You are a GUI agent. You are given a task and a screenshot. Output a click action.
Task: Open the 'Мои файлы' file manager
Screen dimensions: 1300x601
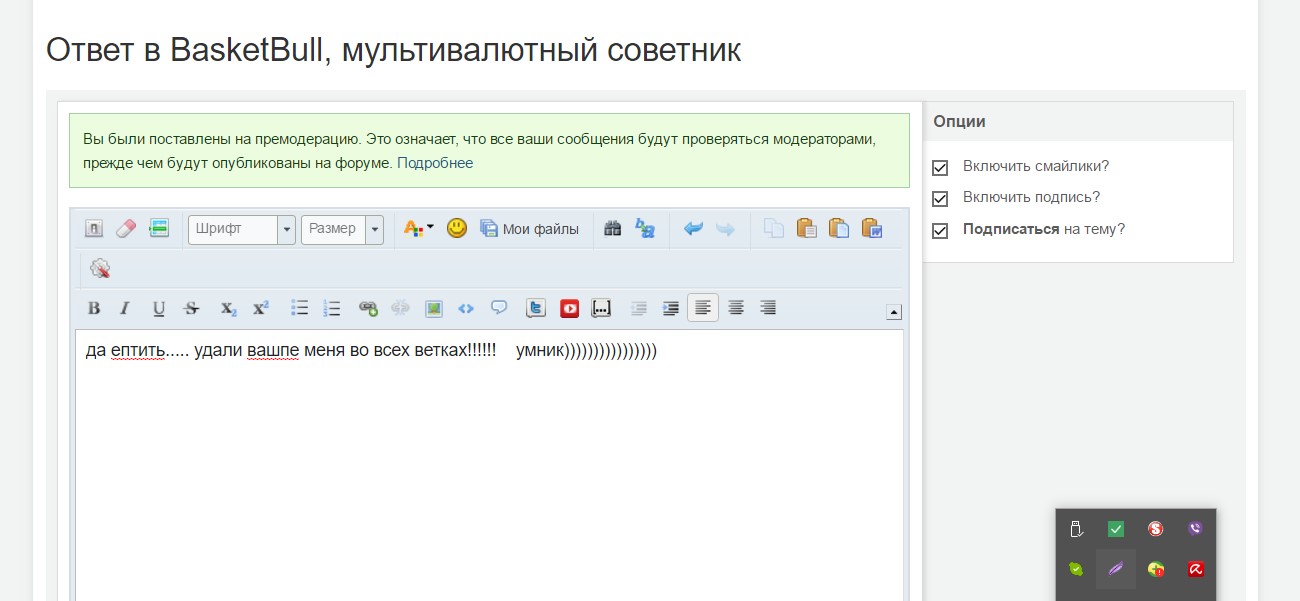530,229
